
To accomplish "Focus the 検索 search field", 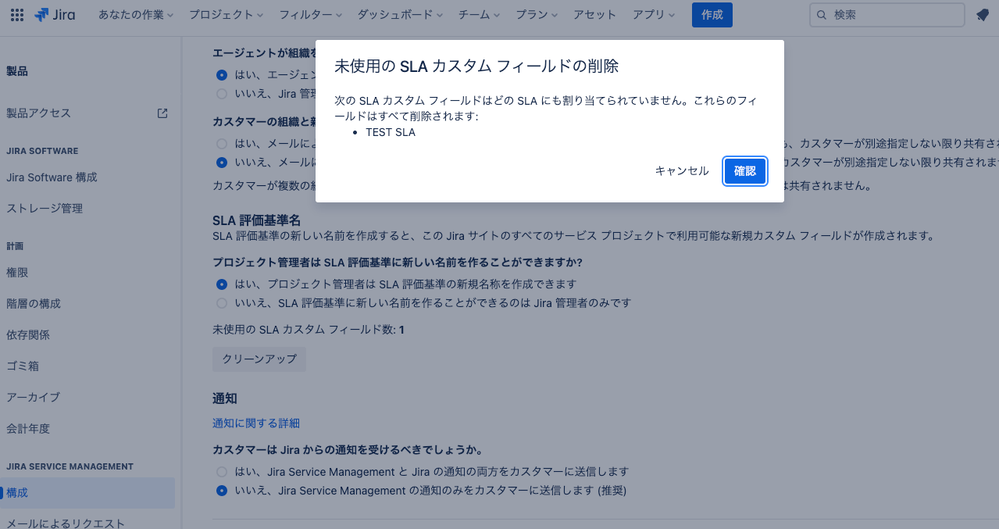I will (x=887, y=15).
